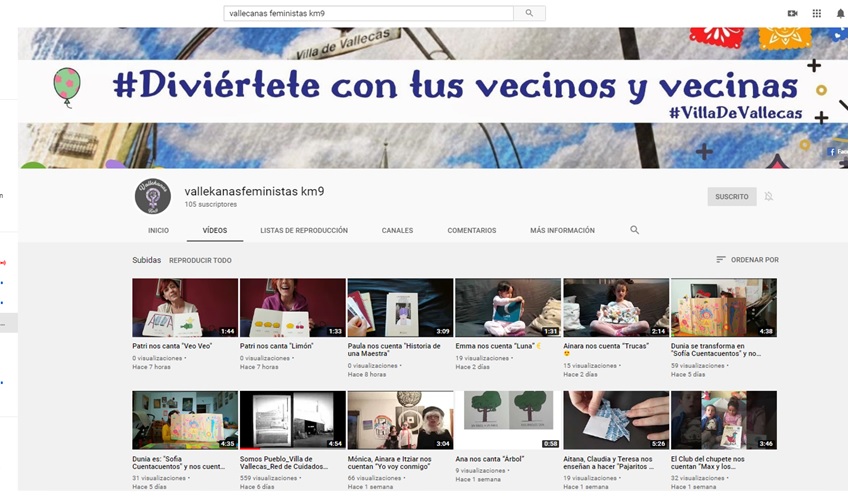Viewport: 861px width, 500px height.
Task: Open Dunia se transforma video thumbnail
Action: [724, 307]
